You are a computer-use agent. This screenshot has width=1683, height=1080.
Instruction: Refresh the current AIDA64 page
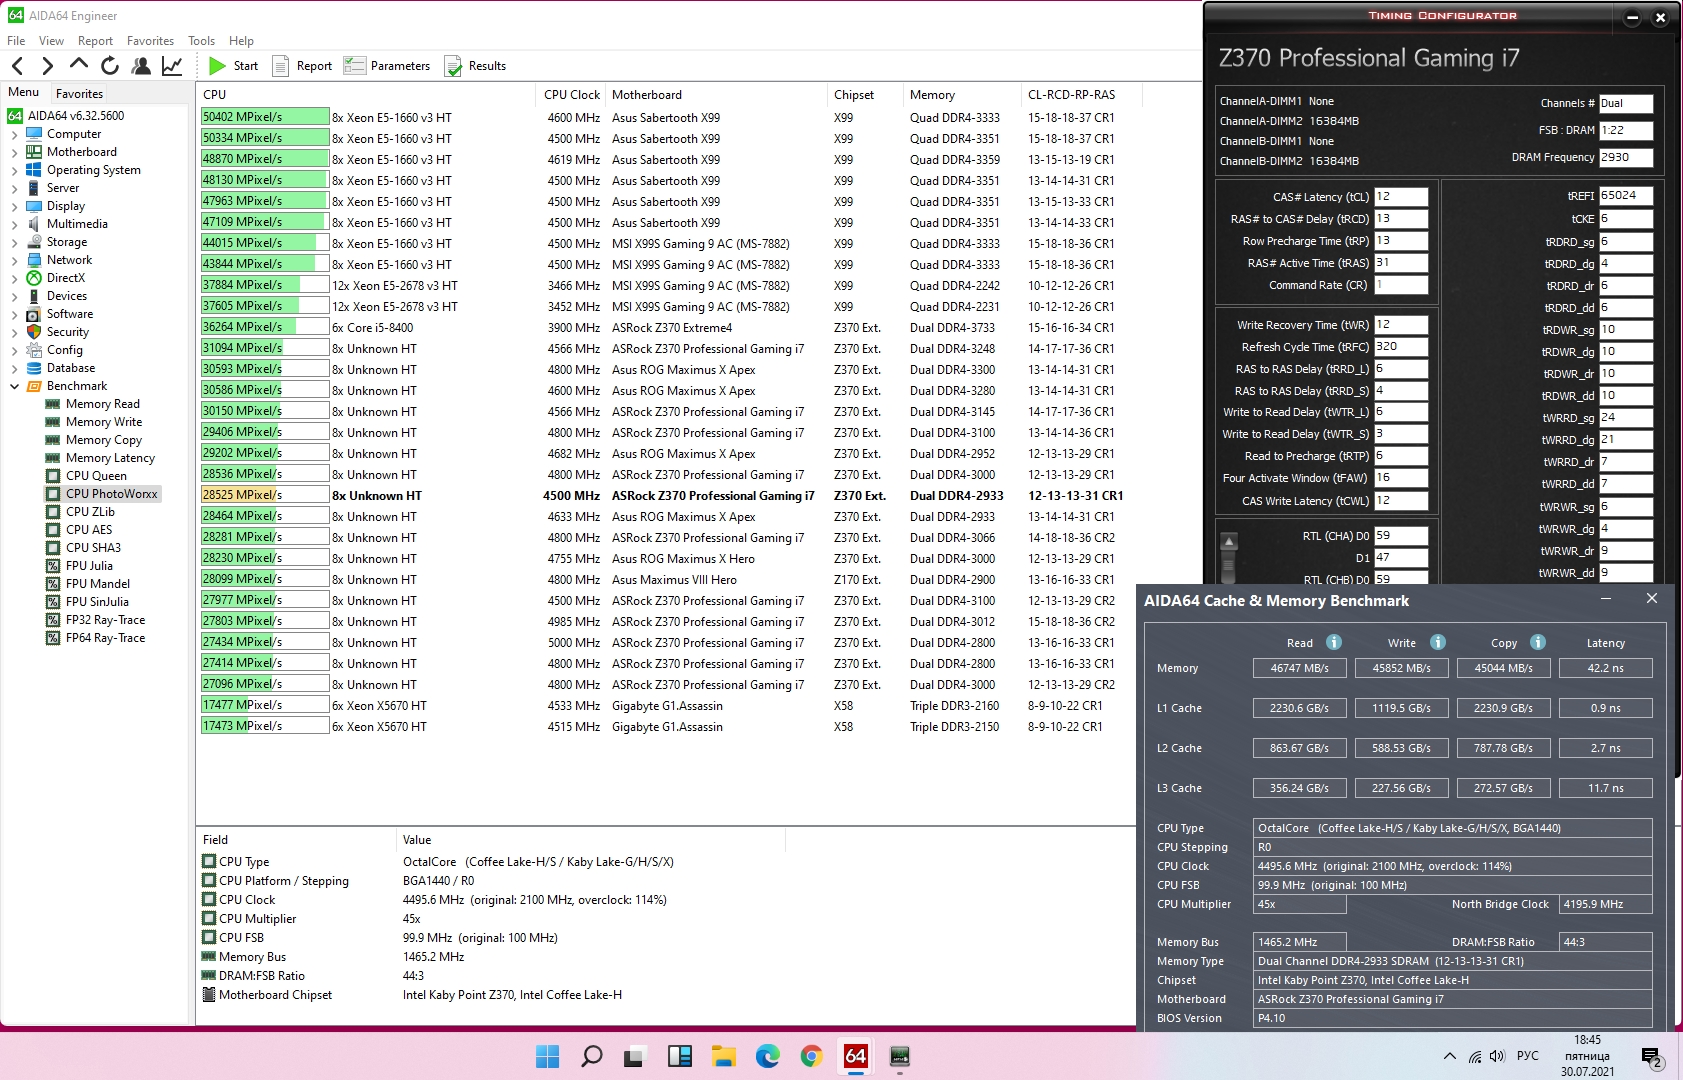110,66
